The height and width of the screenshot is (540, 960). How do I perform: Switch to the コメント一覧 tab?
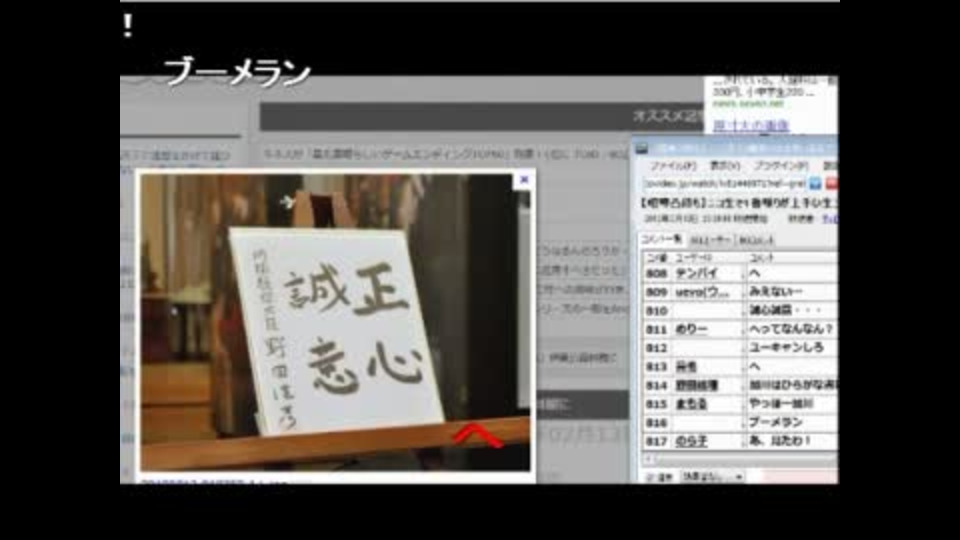coord(661,239)
